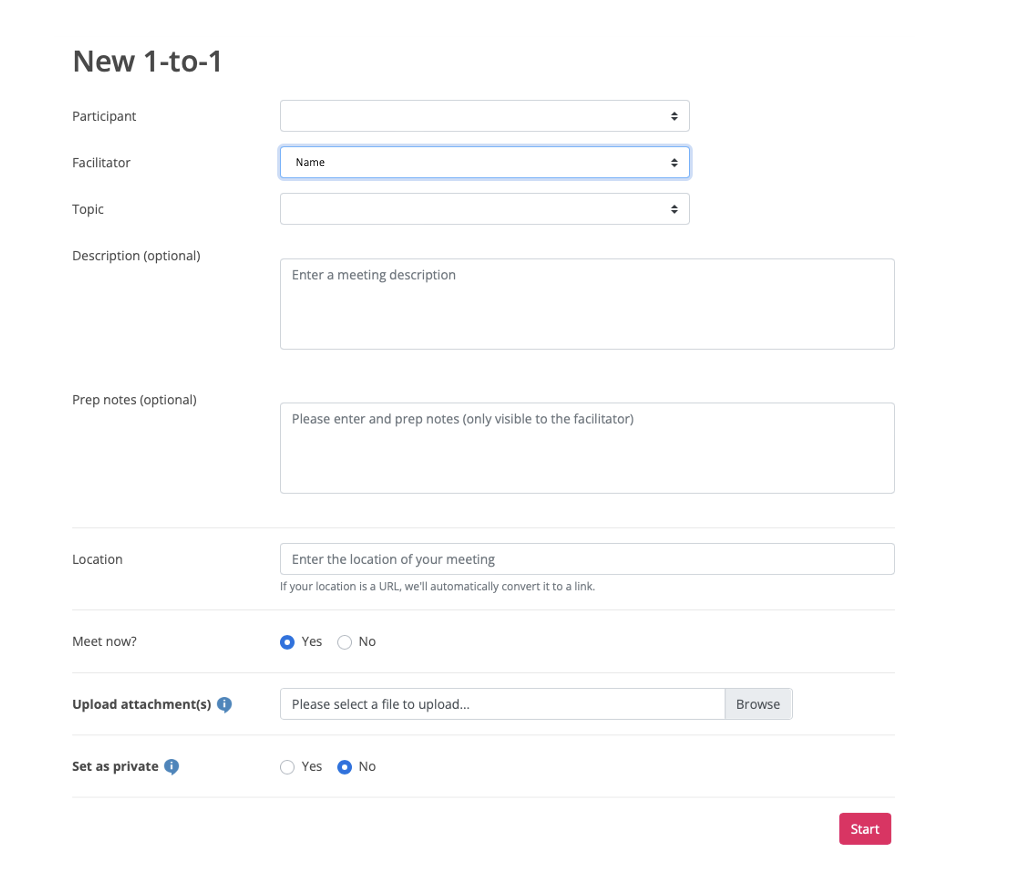Select Yes for Meet now
This screenshot has height=888, width=1018.
tap(288, 642)
